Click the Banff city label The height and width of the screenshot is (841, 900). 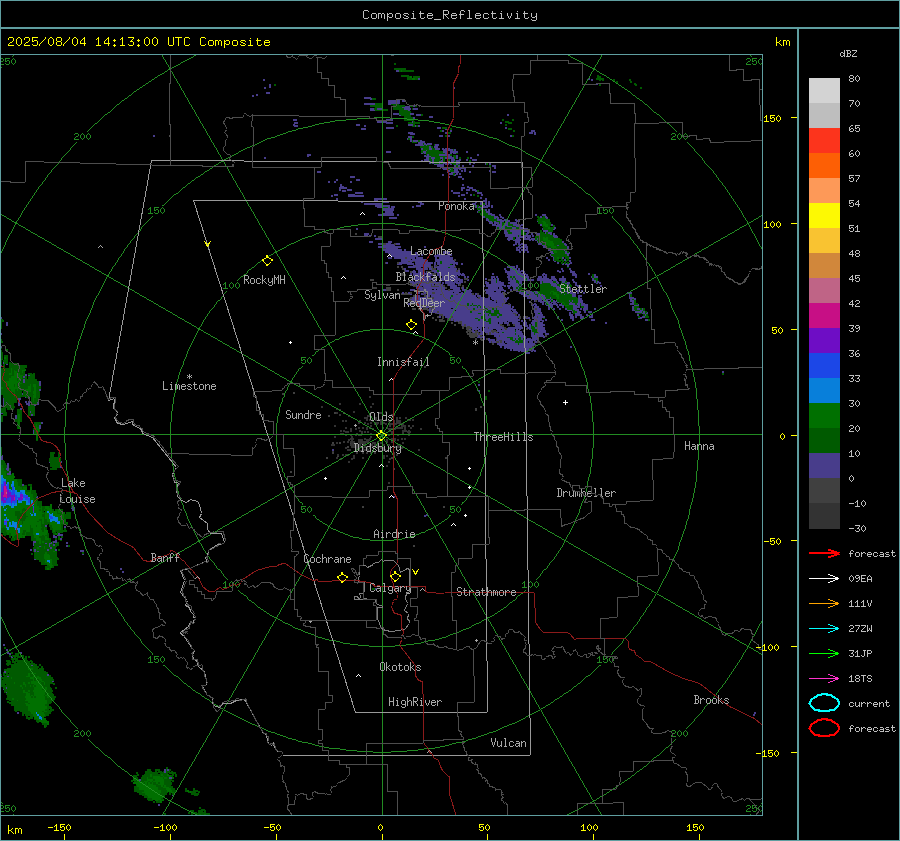[x=165, y=557]
